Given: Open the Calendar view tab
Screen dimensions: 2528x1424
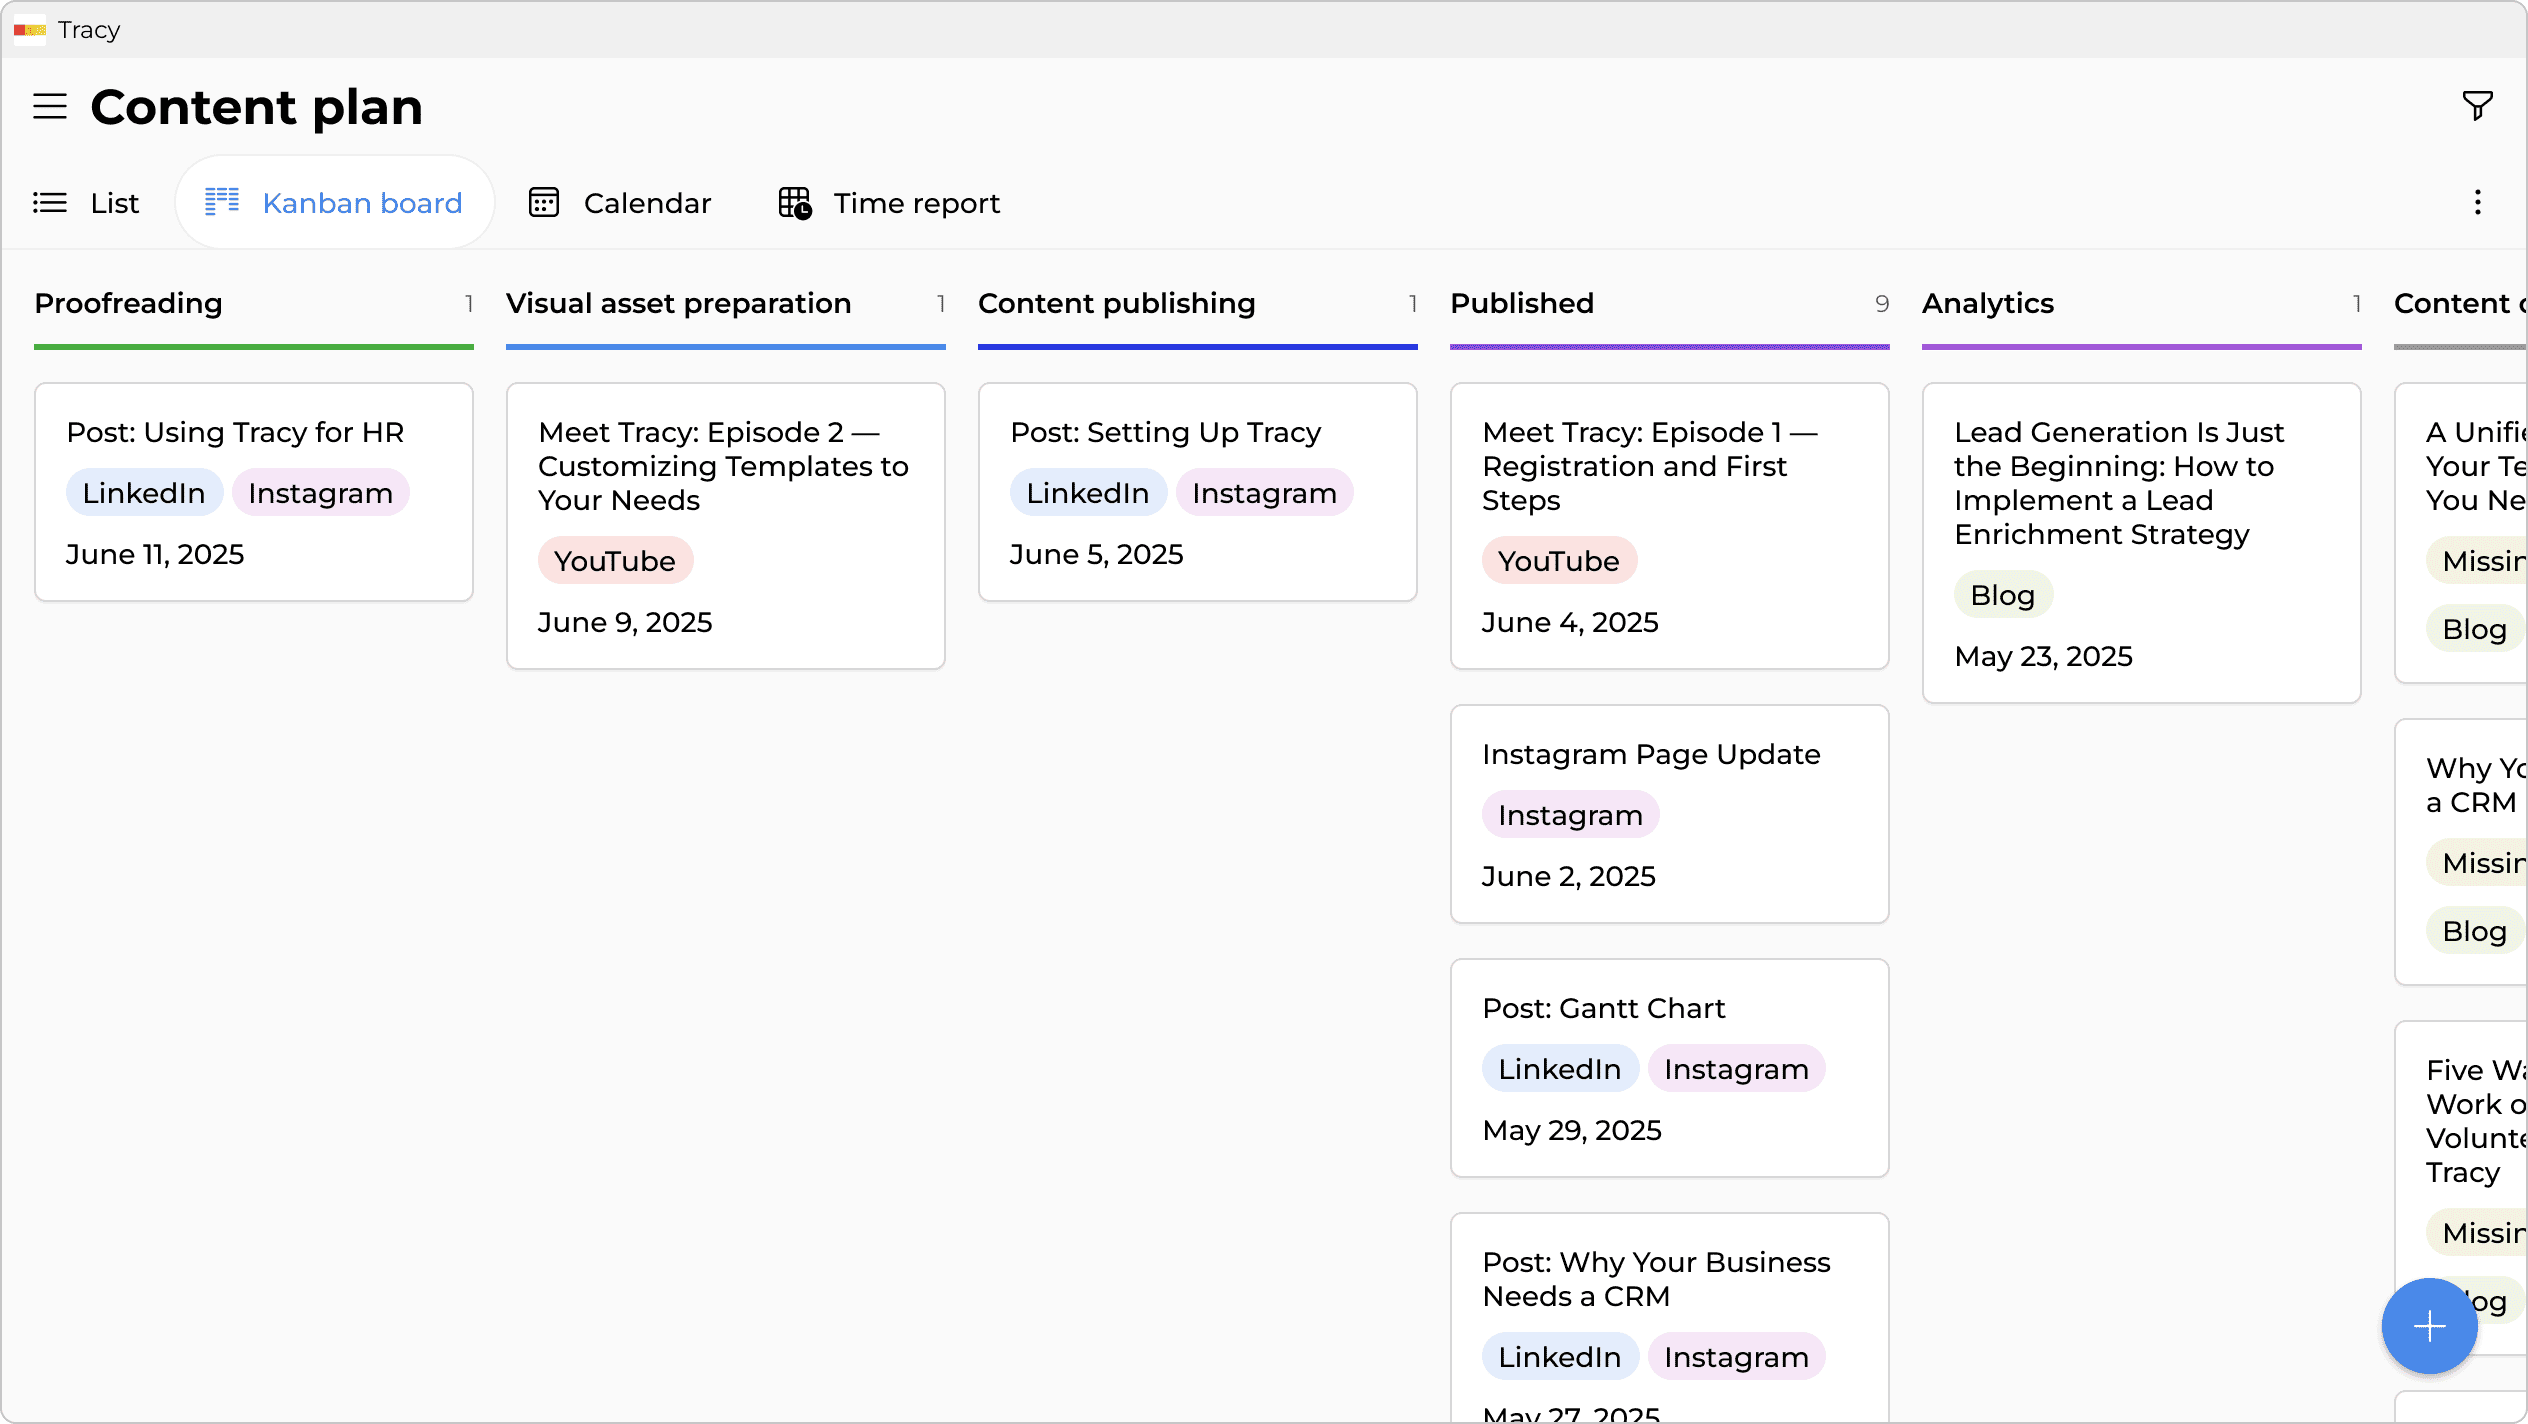Looking at the screenshot, I should click(620, 203).
